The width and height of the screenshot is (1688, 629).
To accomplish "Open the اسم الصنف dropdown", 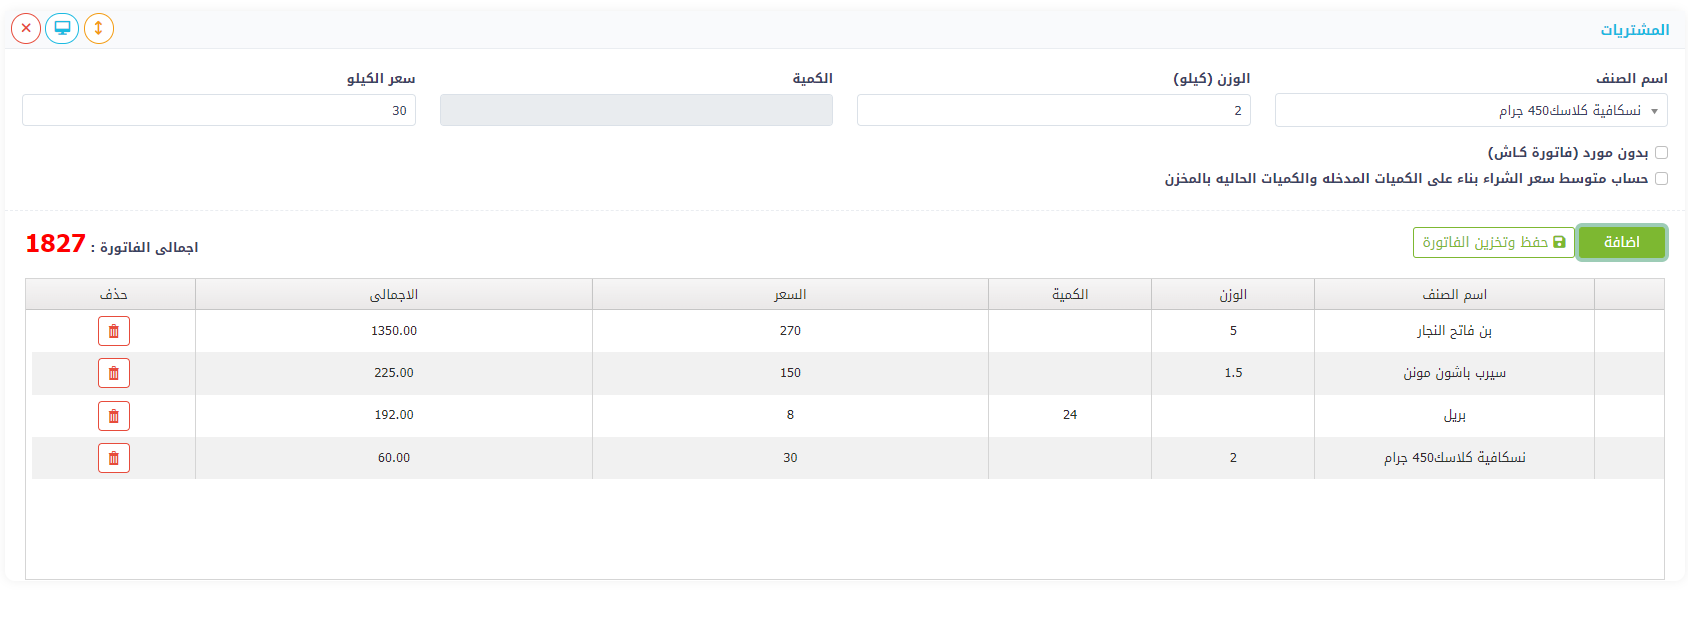I will coord(1470,111).
